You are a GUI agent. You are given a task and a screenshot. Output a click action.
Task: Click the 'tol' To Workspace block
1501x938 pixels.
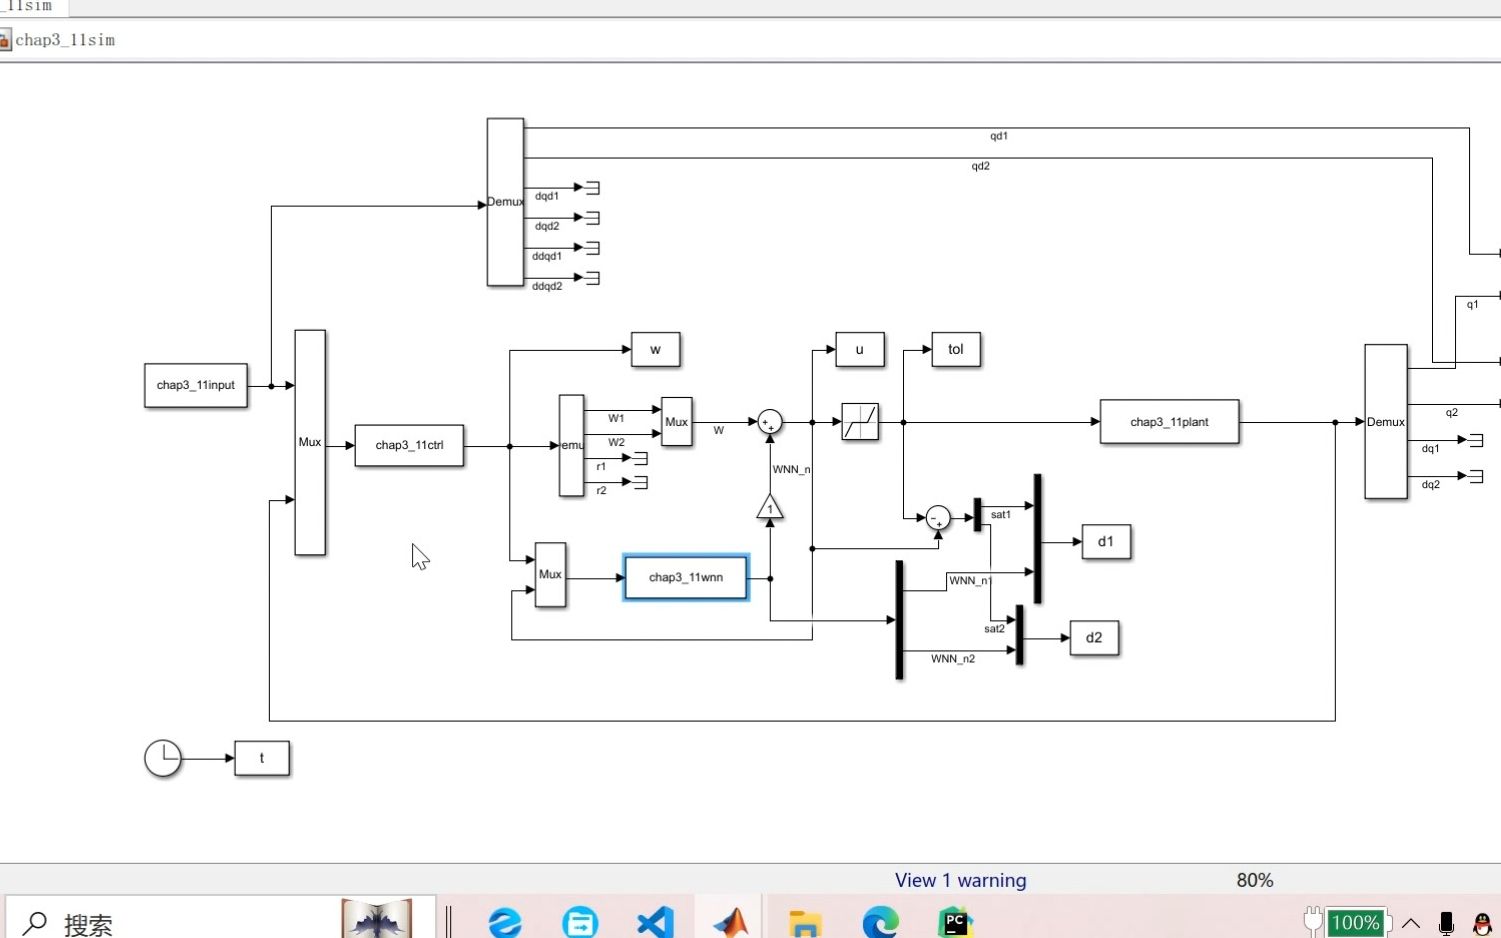click(x=955, y=349)
